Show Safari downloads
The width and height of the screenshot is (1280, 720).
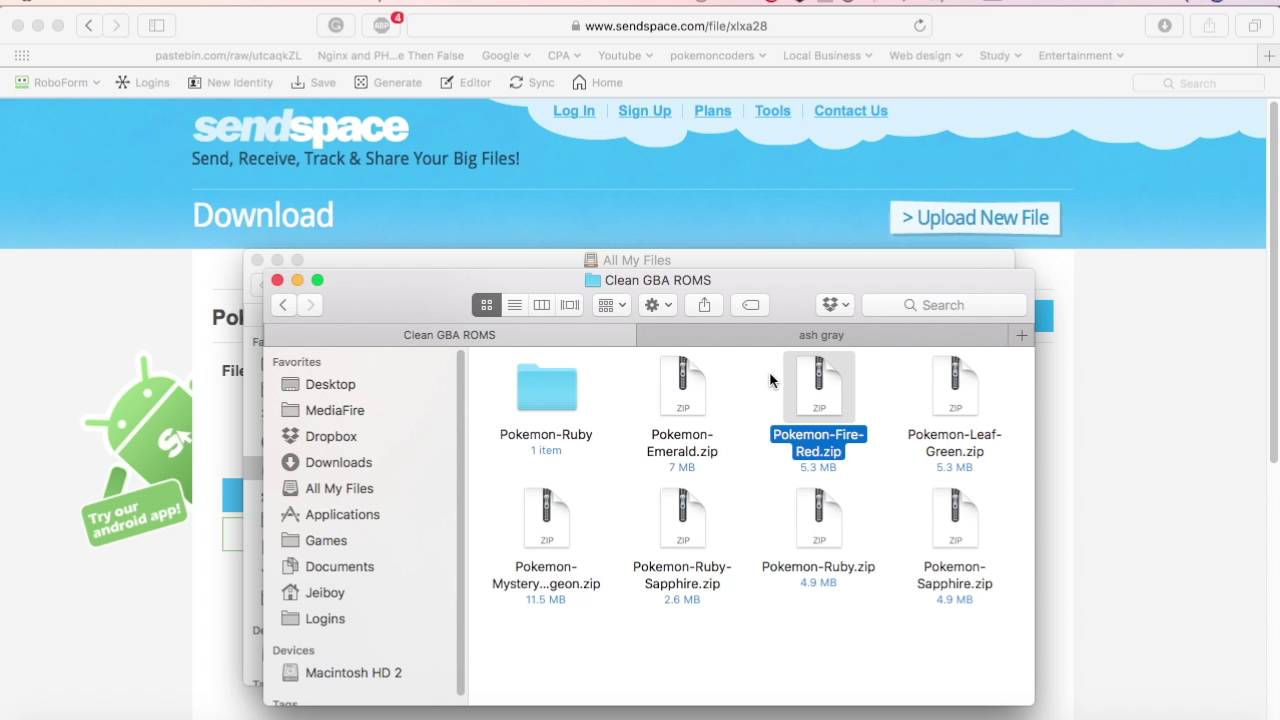[1165, 26]
